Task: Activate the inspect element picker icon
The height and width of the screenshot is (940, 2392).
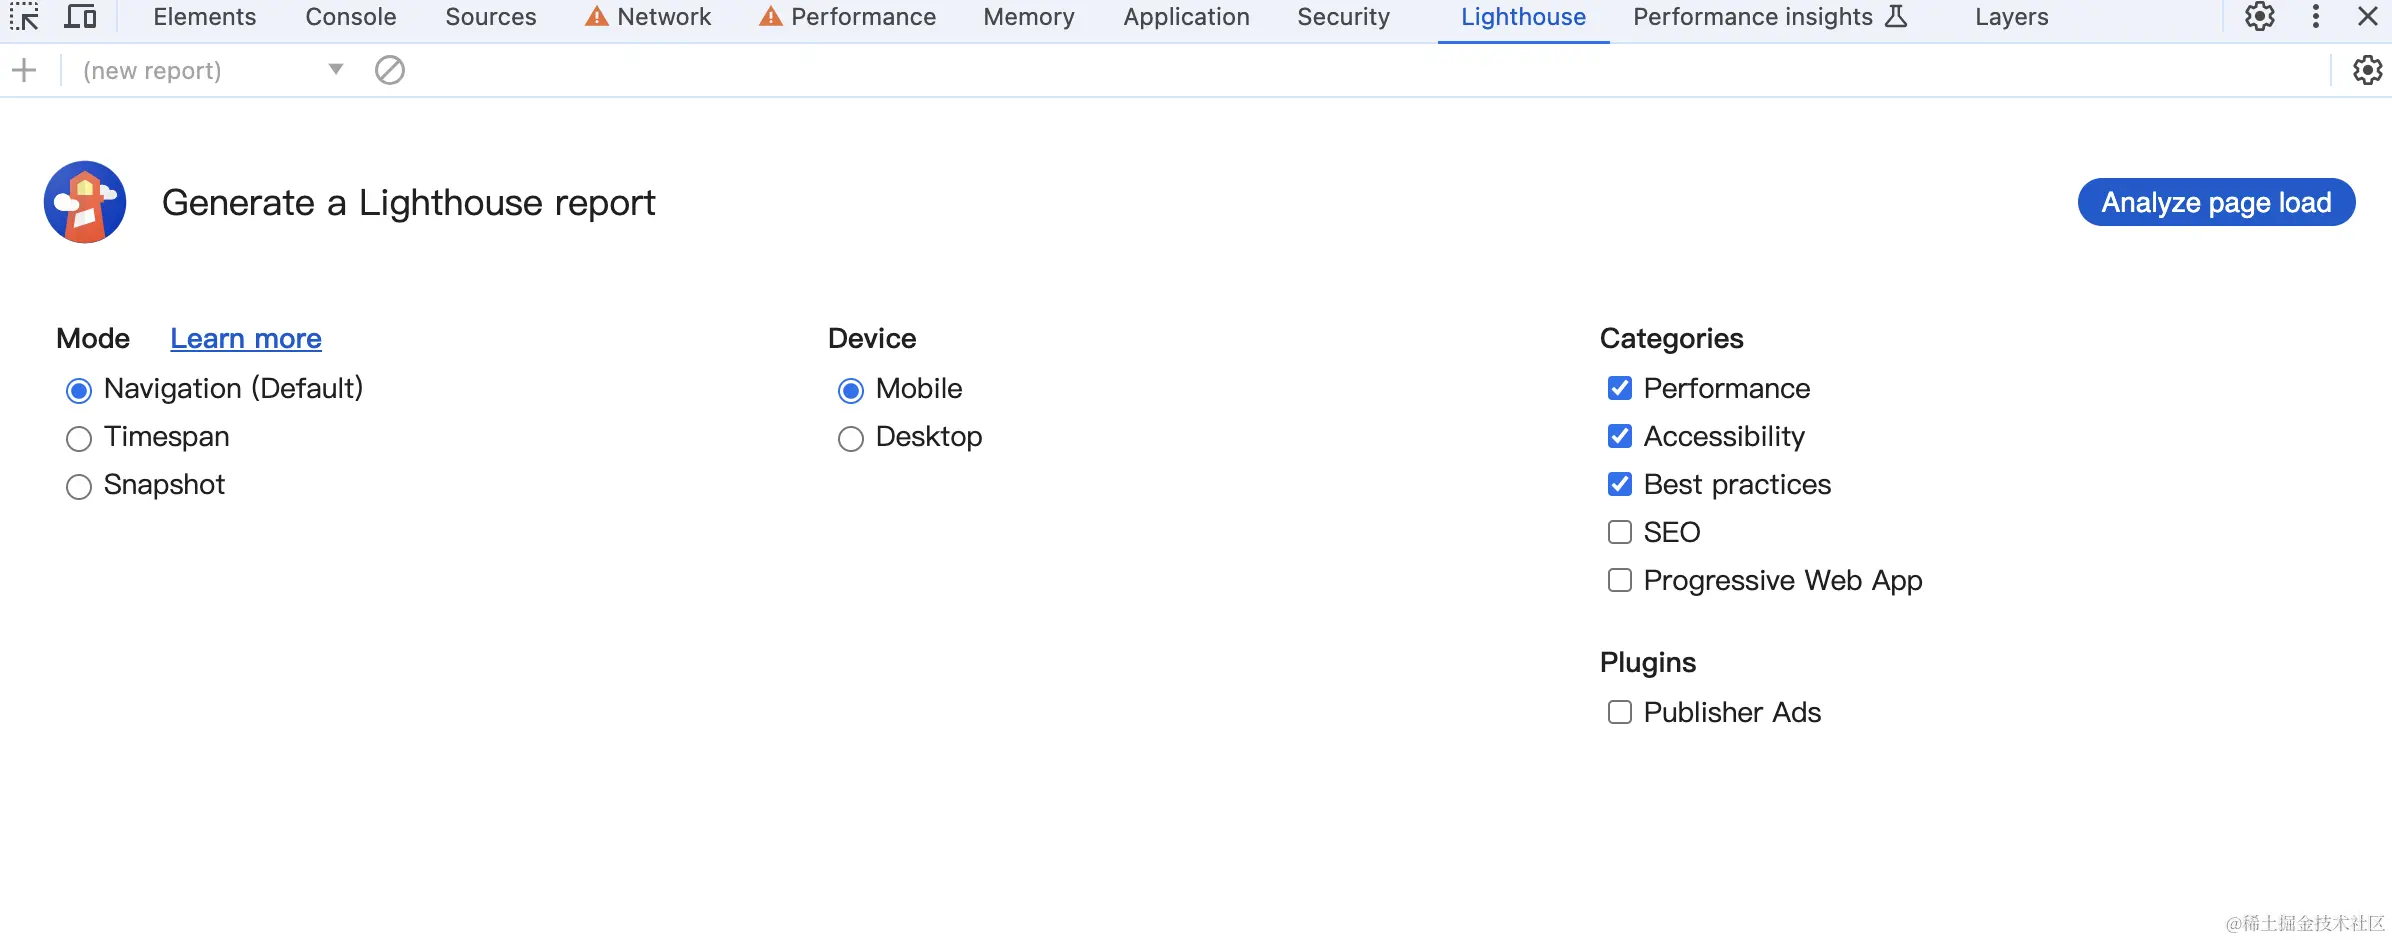Action: click(24, 17)
